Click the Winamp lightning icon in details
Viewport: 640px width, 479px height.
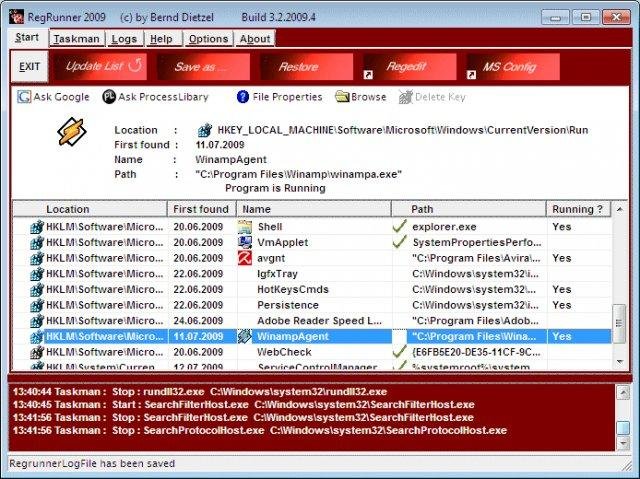[71, 132]
